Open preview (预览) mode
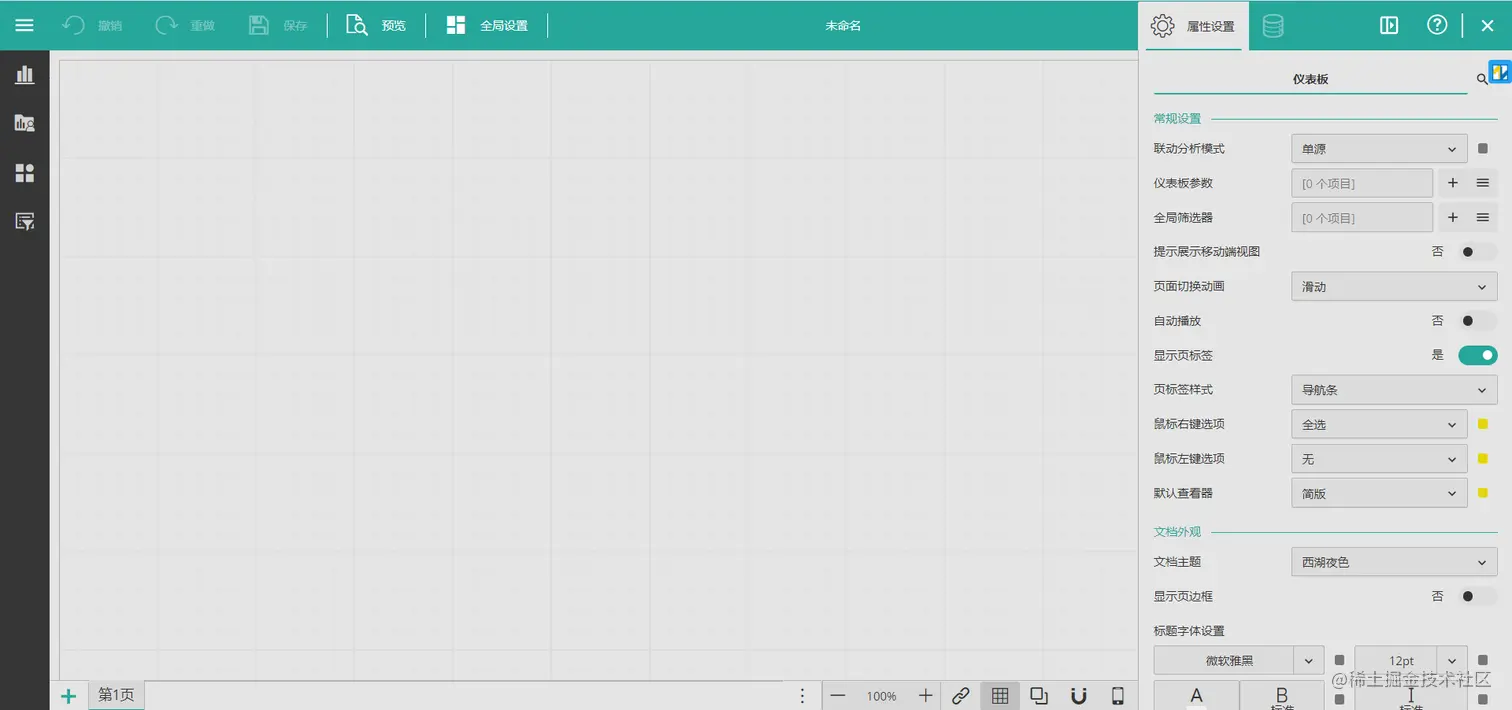The image size is (1512, 710). click(377, 25)
